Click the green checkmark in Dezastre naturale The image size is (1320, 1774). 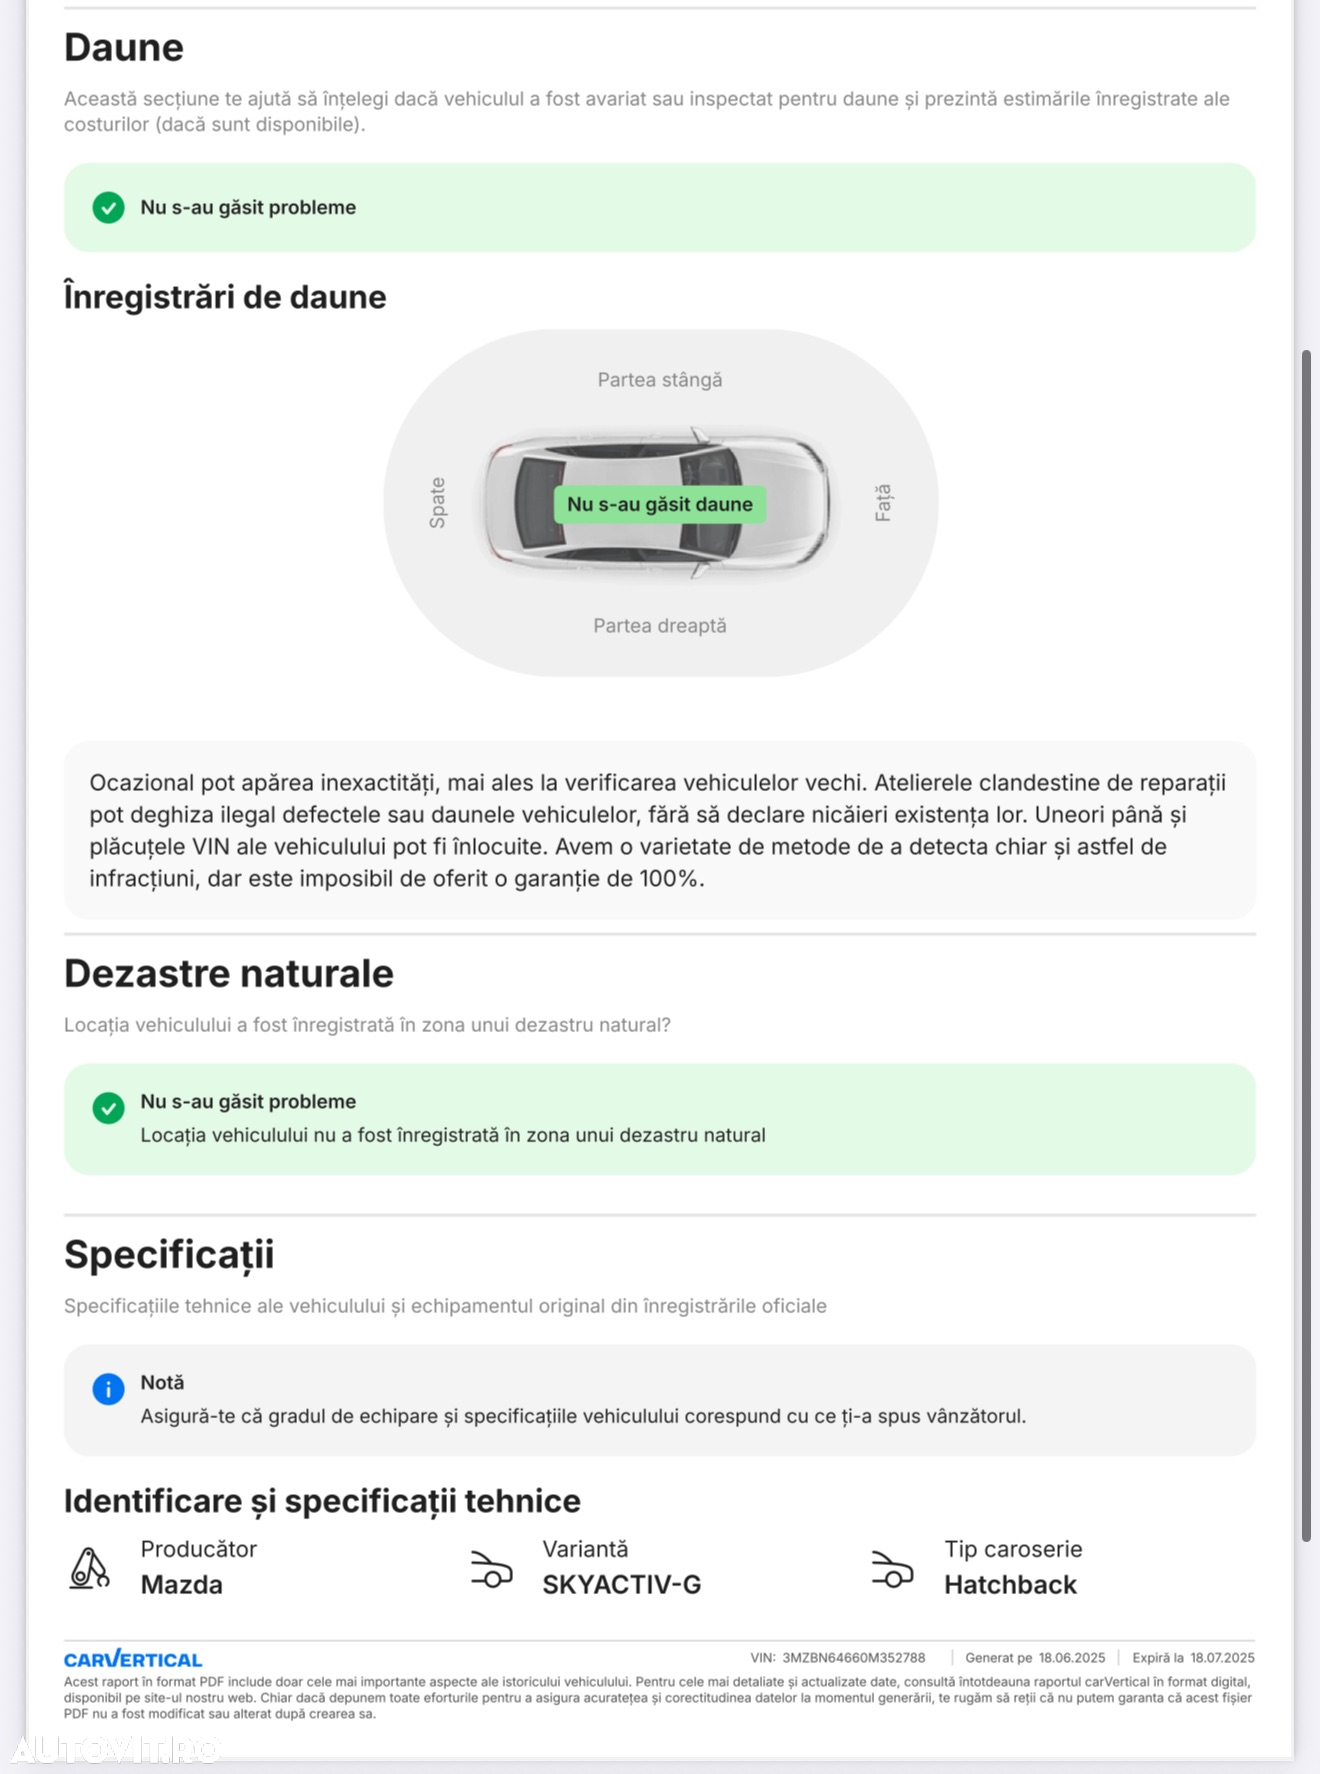(x=108, y=1108)
